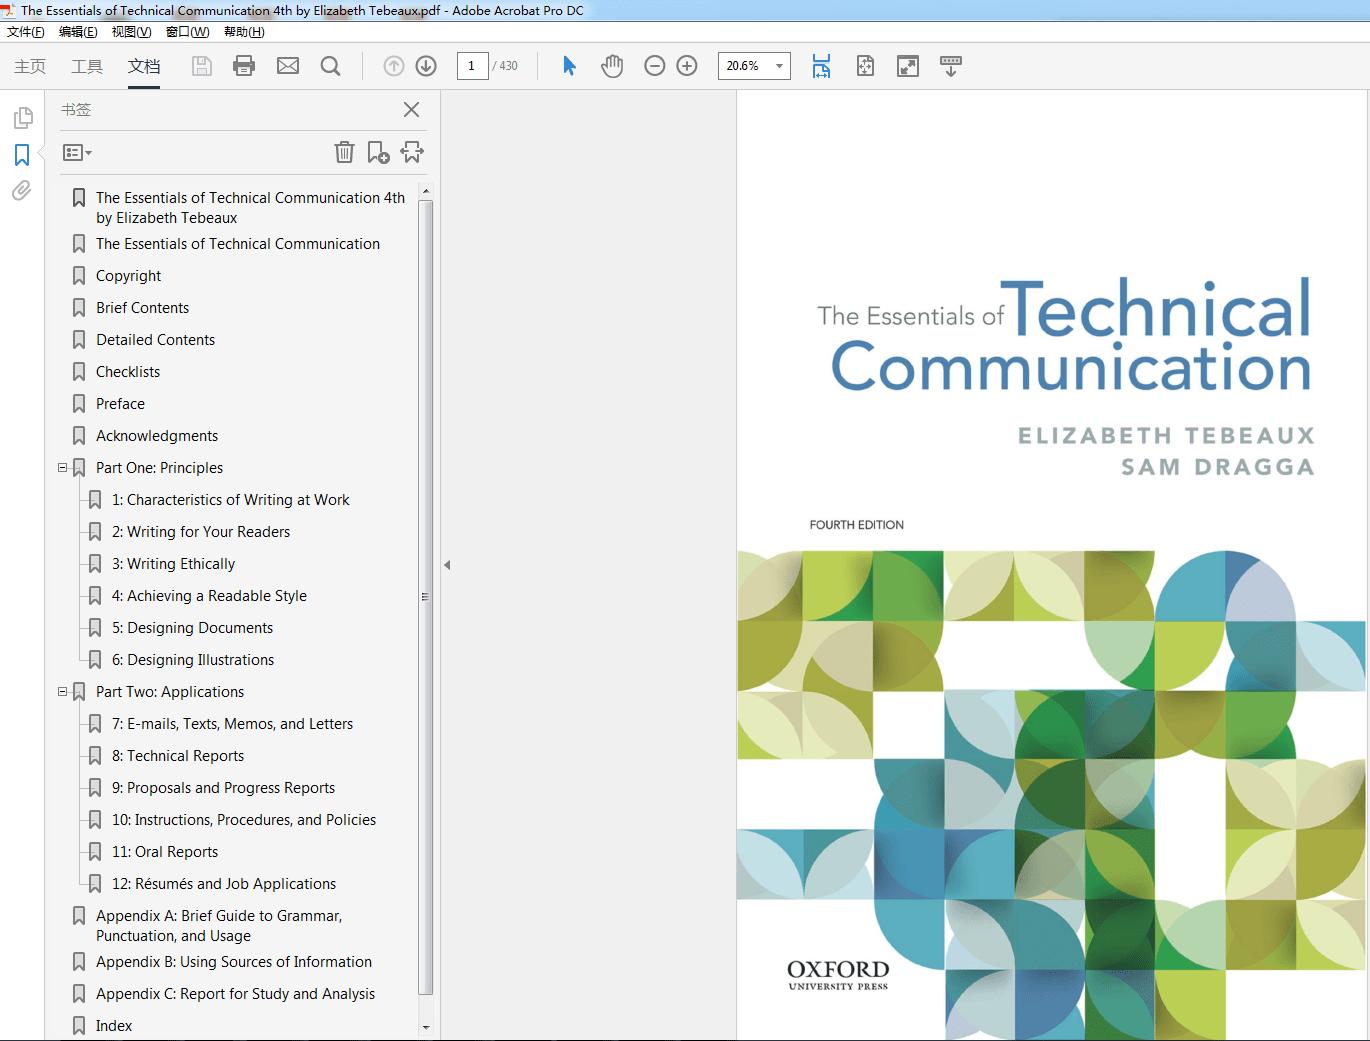Delete selected bookmark with trash icon
The width and height of the screenshot is (1370, 1041).
tap(344, 152)
